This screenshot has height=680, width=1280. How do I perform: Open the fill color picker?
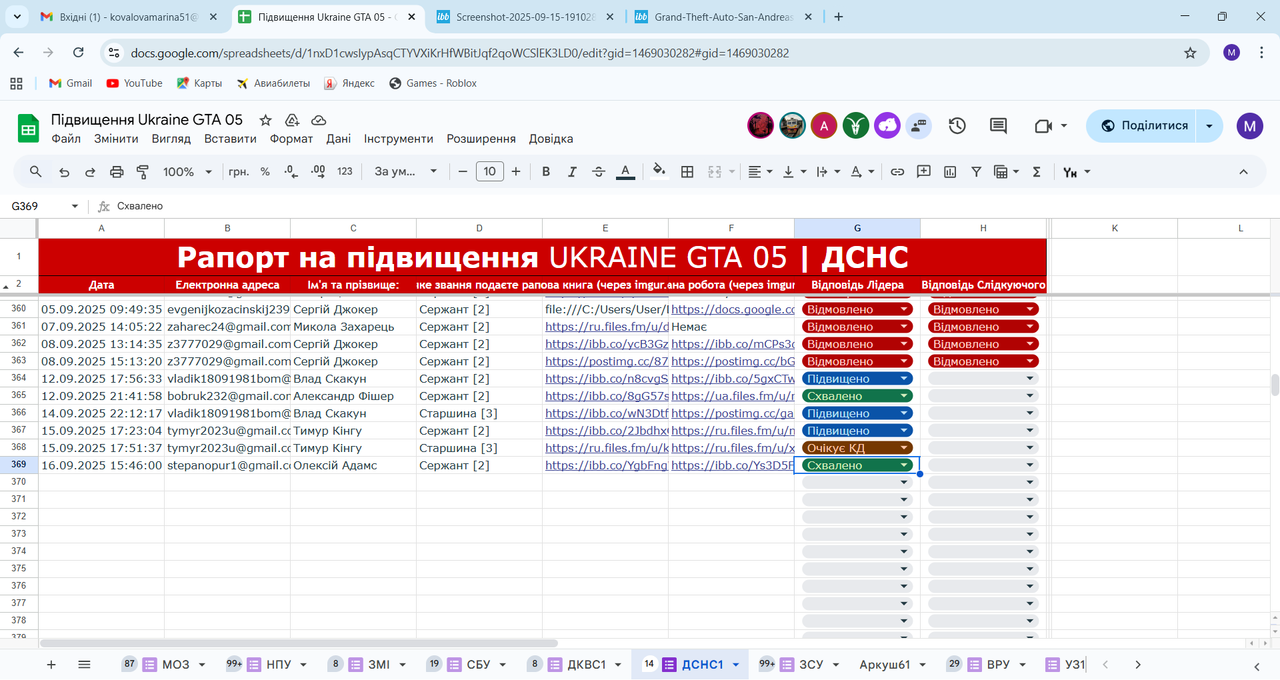(x=659, y=172)
